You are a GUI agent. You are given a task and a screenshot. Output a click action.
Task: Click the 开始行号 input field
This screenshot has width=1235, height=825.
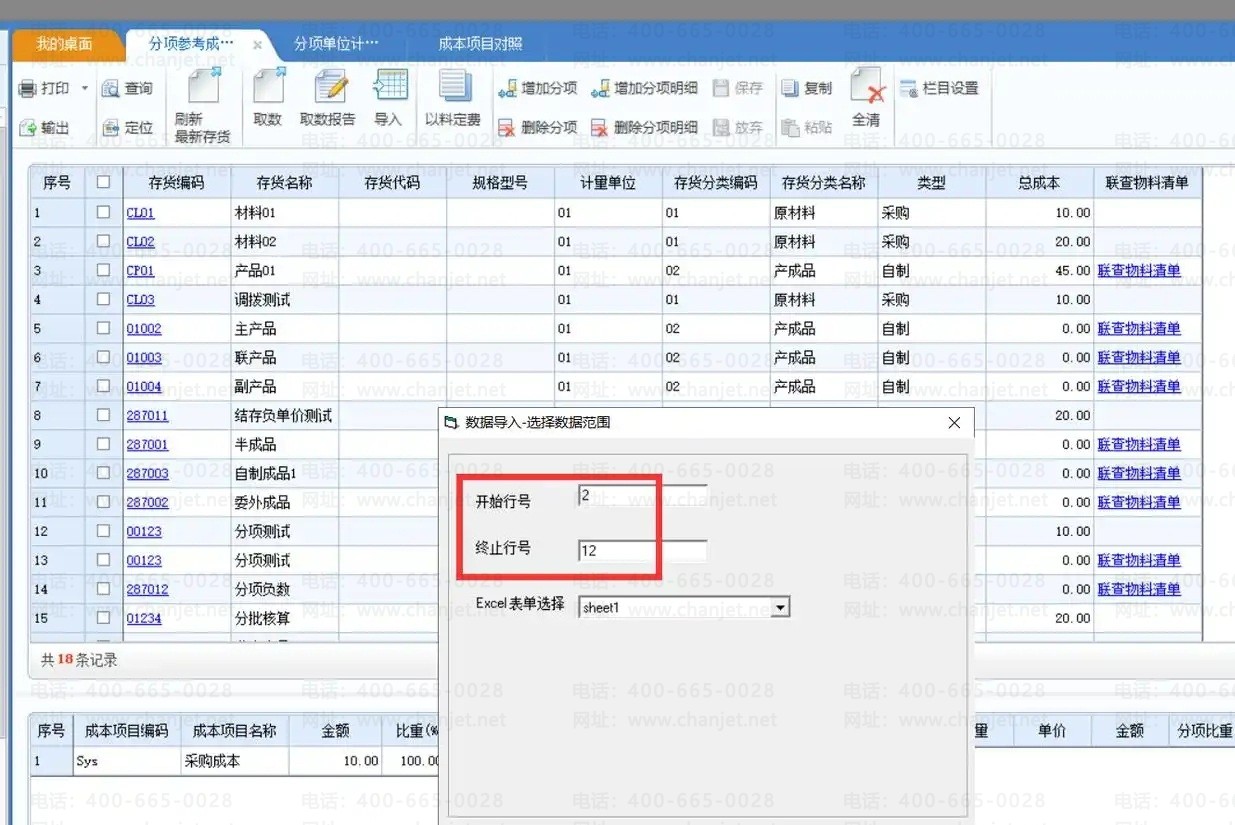[x=642, y=495]
